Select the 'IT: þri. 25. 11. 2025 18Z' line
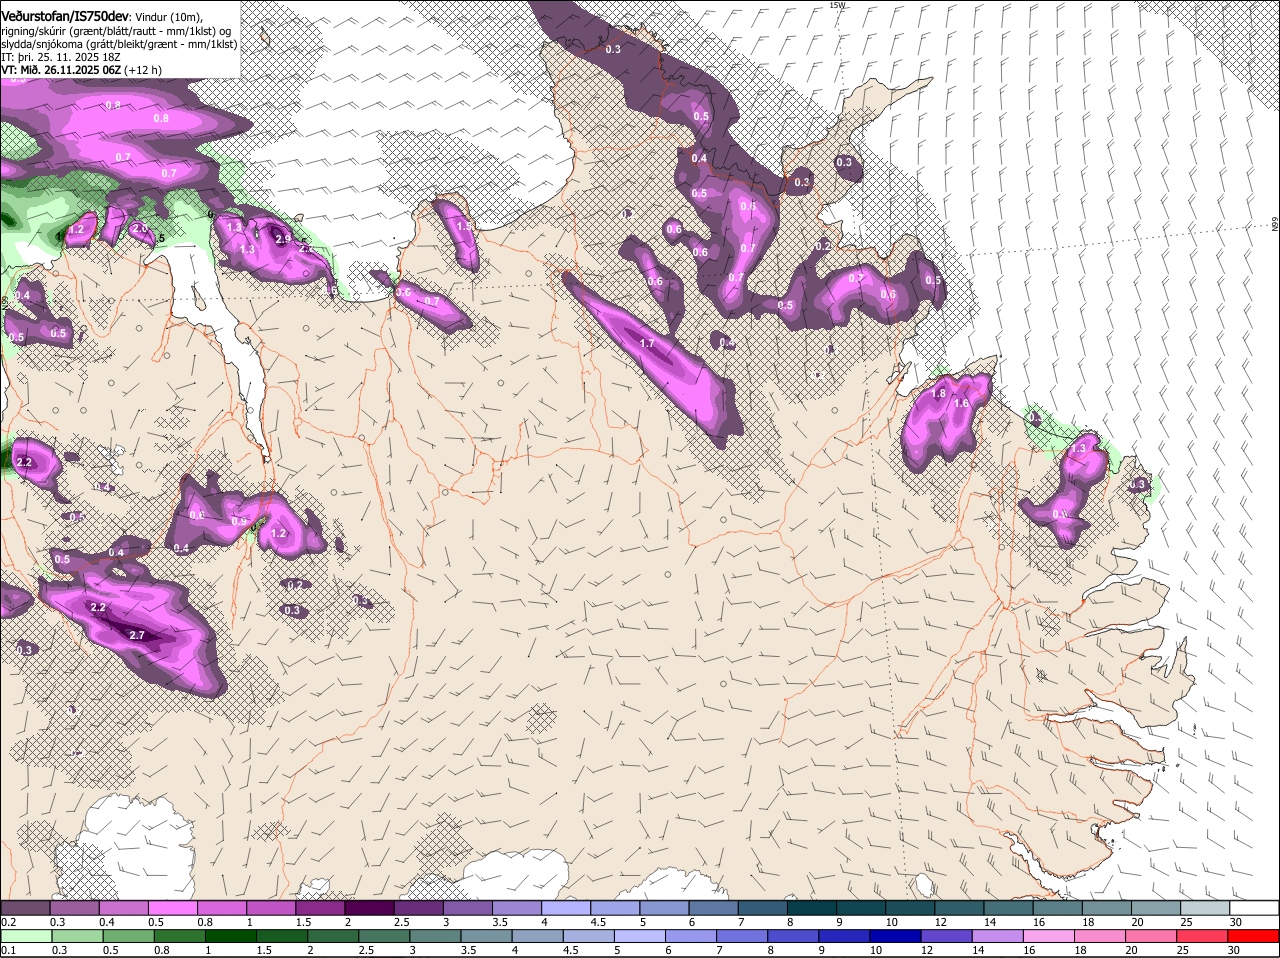 [x=61, y=57]
